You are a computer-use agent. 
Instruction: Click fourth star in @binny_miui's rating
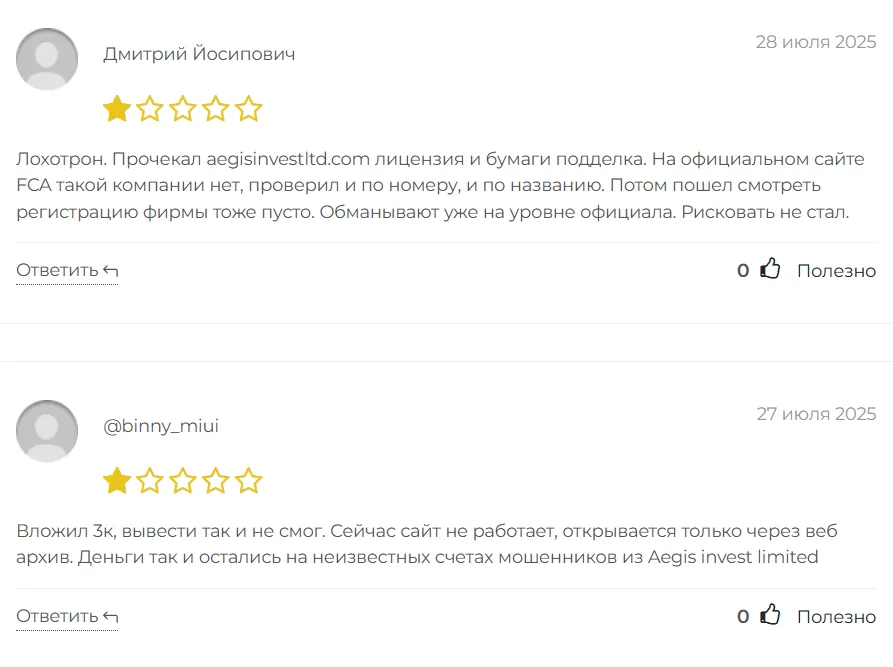coord(216,481)
